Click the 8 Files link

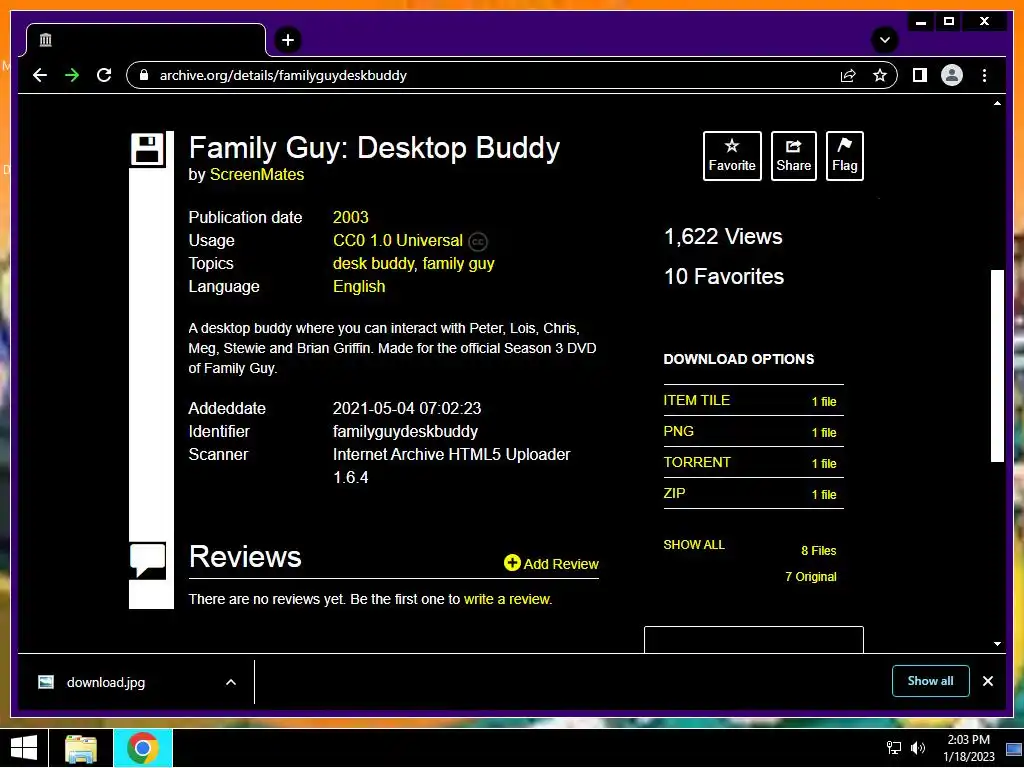coord(818,551)
